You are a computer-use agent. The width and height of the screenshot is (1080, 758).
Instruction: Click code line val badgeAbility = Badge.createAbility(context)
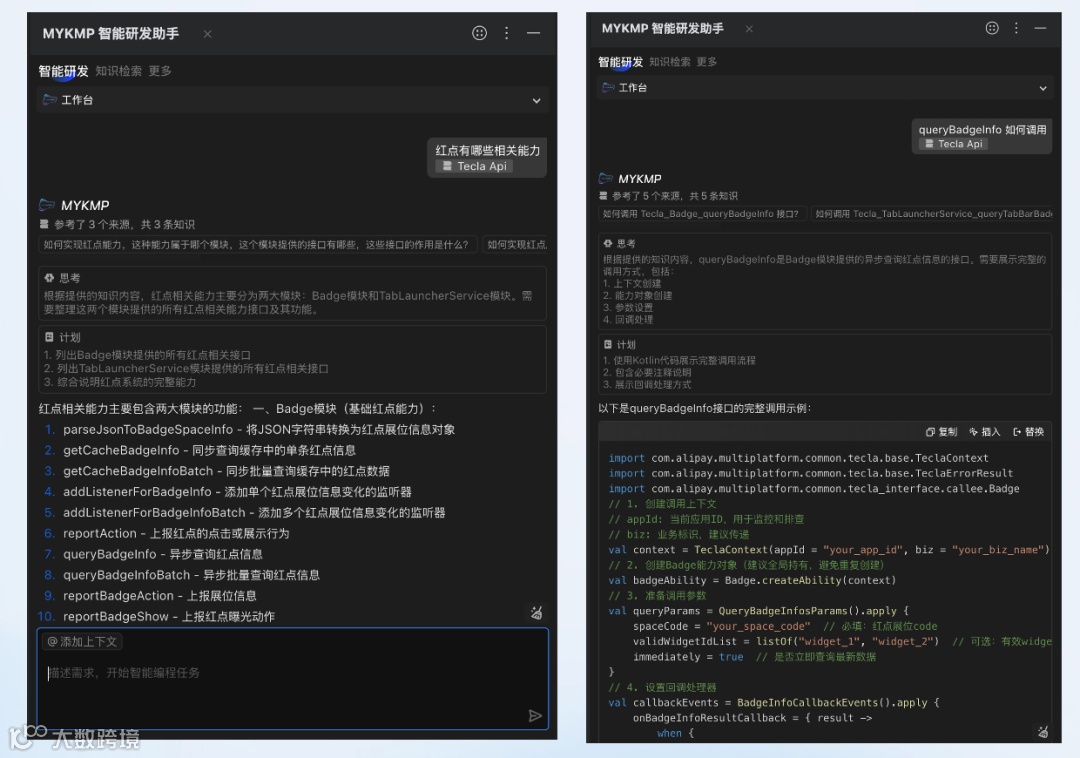pos(752,580)
